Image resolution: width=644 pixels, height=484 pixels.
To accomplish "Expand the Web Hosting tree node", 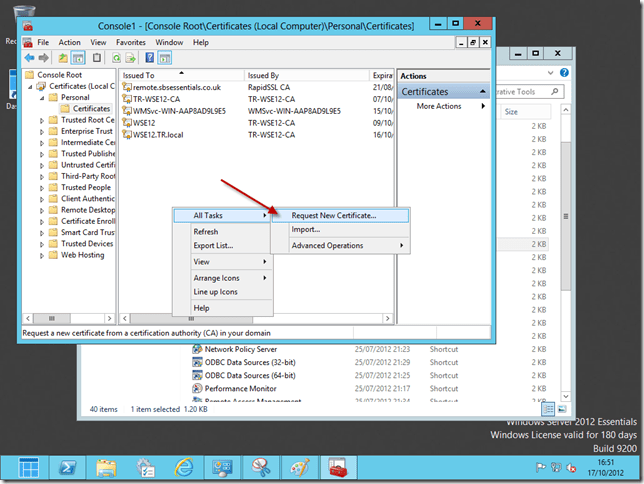I will pyautogui.click(x=42, y=255).
